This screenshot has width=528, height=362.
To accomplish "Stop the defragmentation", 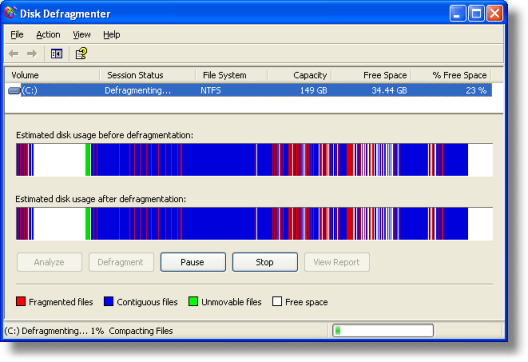I will pos(265,262).
